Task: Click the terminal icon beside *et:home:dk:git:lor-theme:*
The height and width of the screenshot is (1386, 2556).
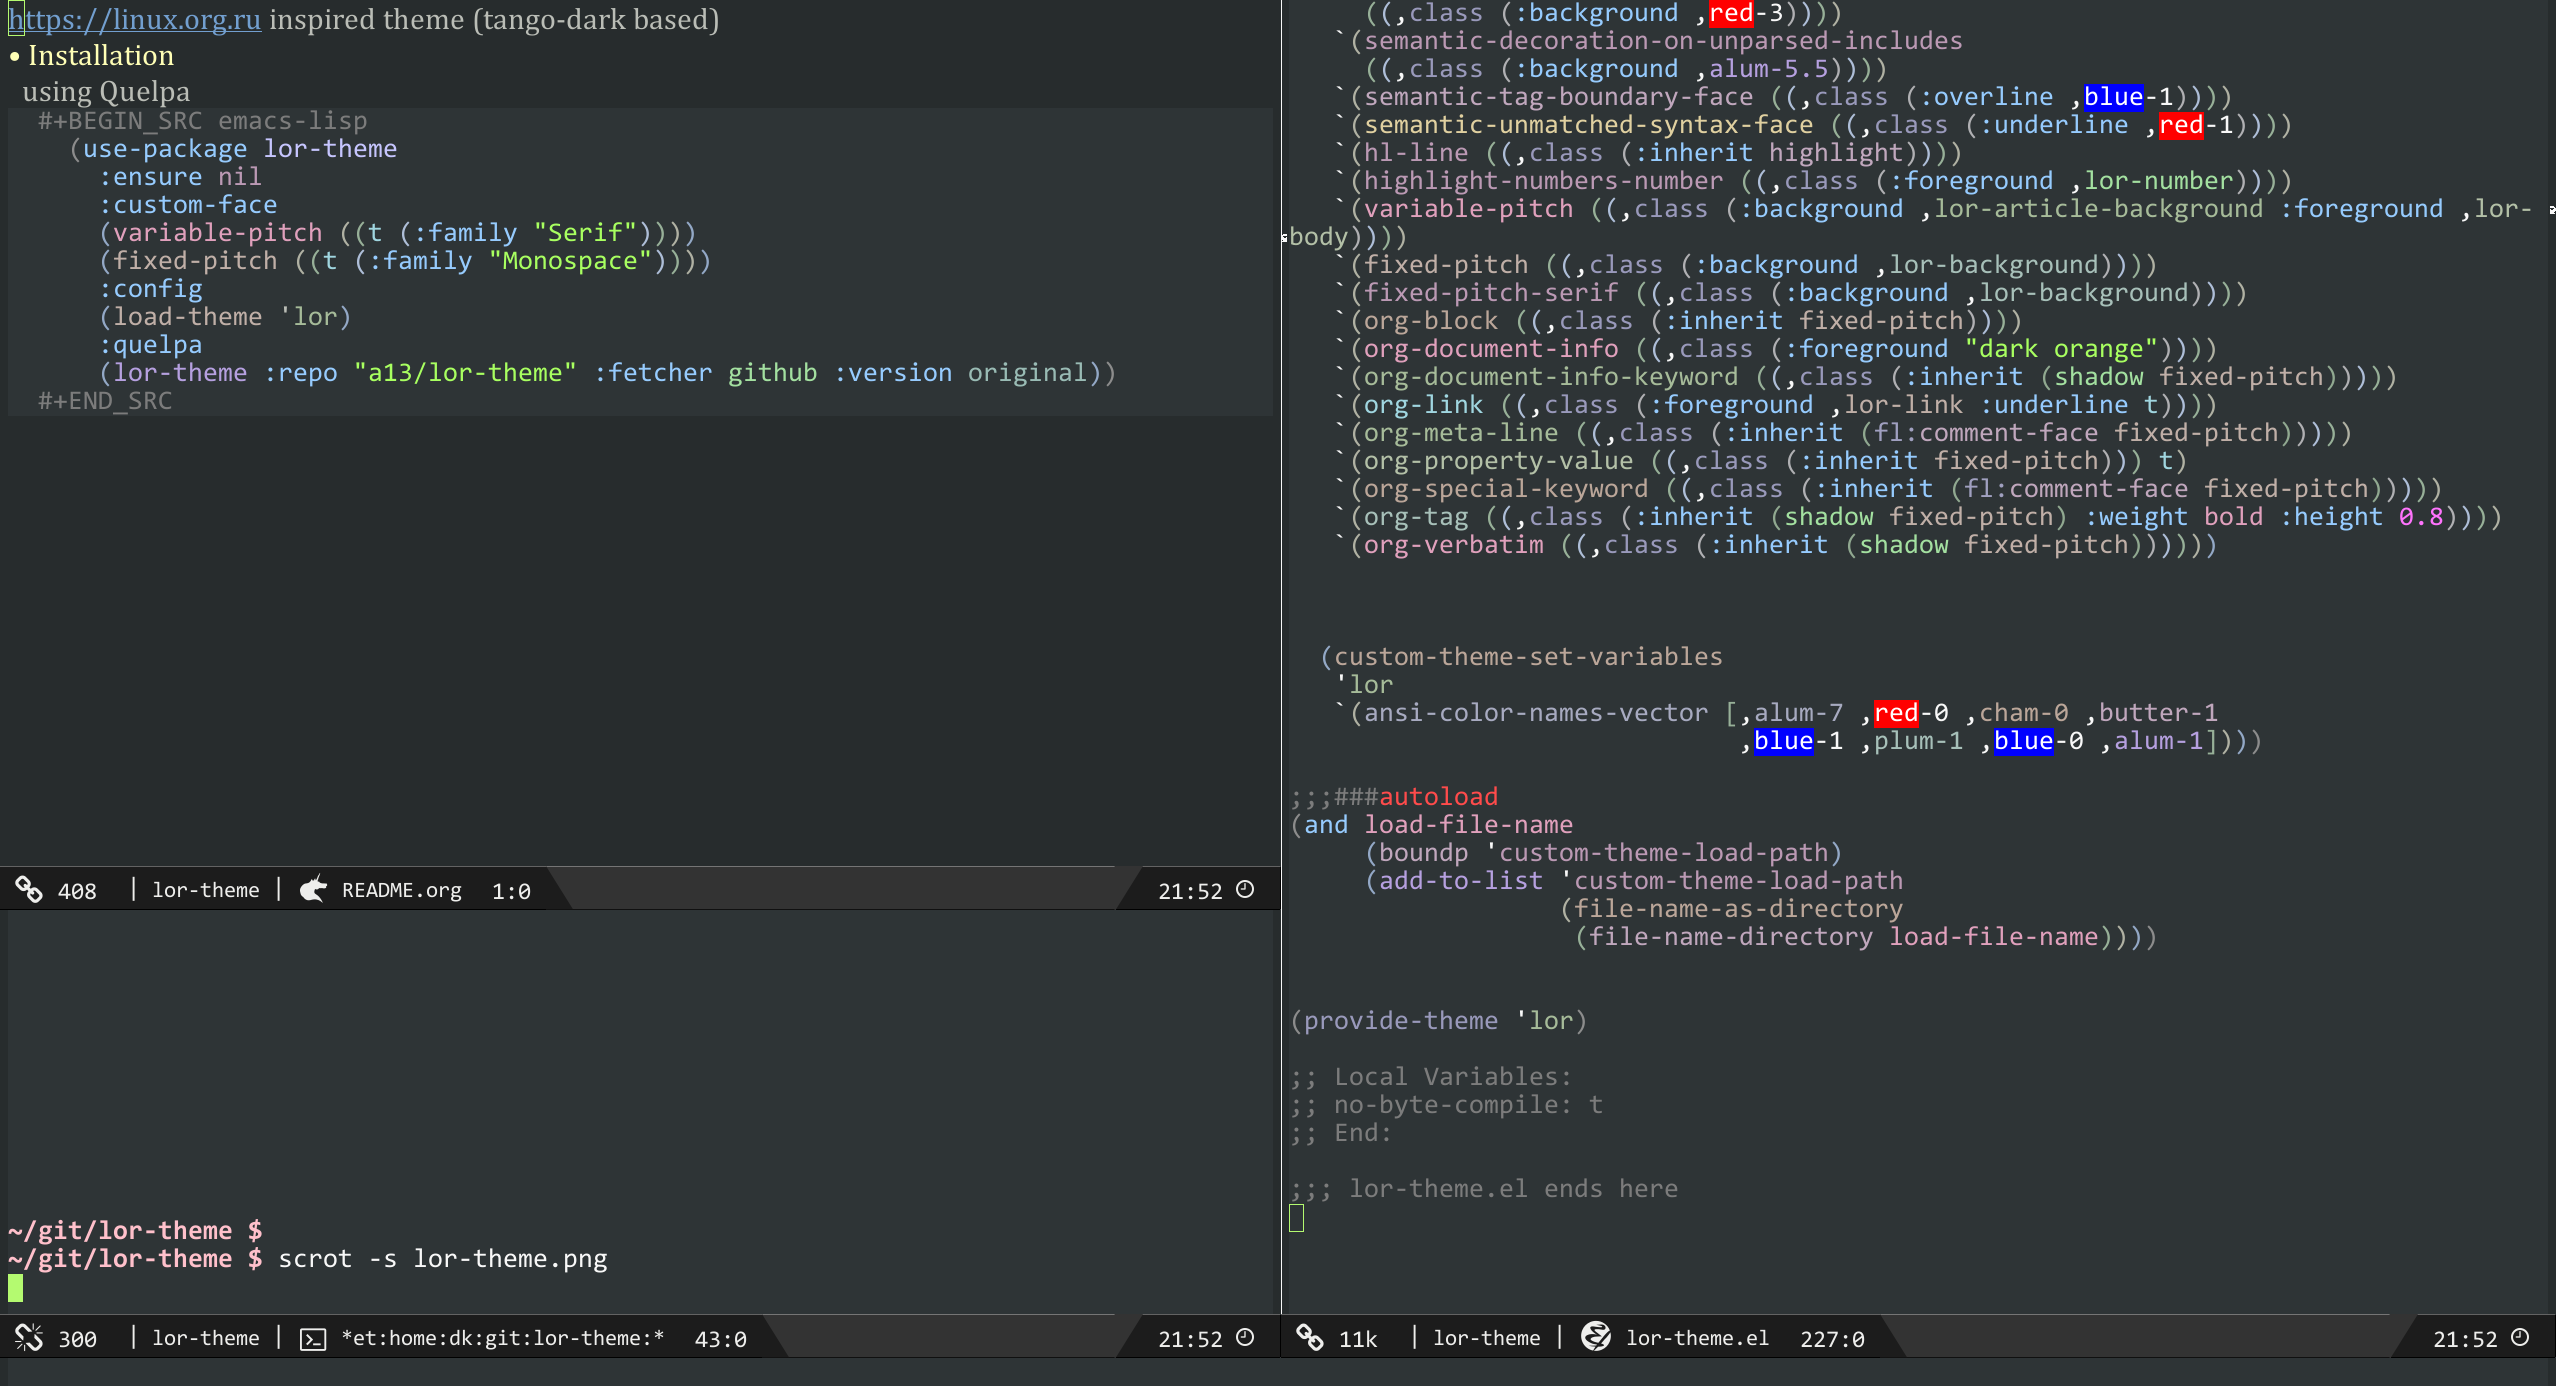Action: (313, 1339)
